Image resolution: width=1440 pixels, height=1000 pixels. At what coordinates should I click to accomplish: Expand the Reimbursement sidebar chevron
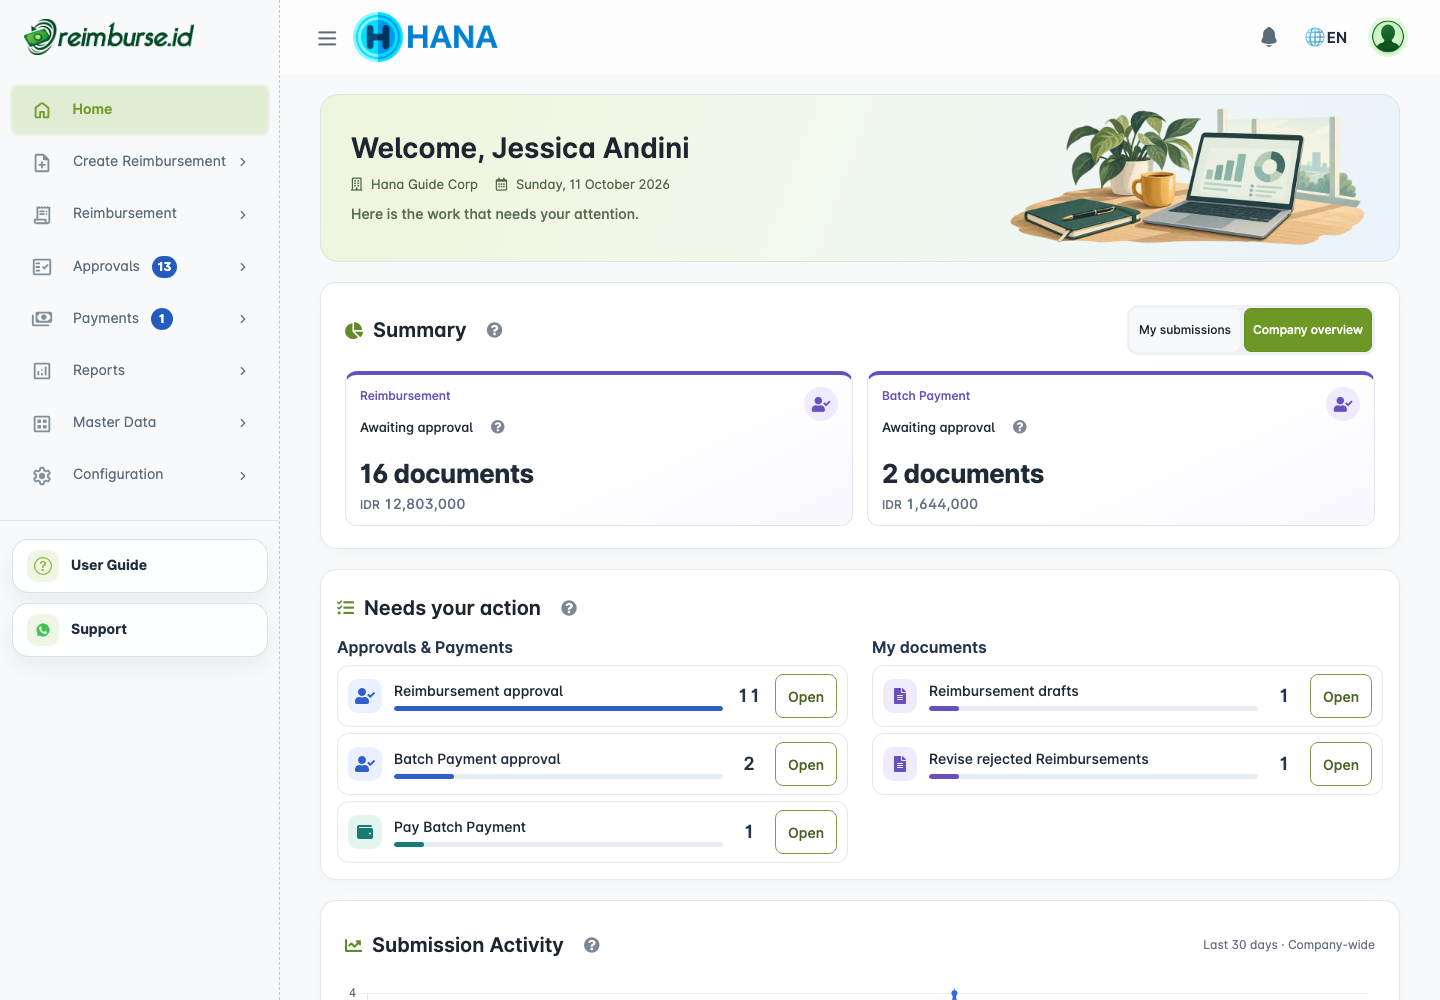tap(243, 214)
